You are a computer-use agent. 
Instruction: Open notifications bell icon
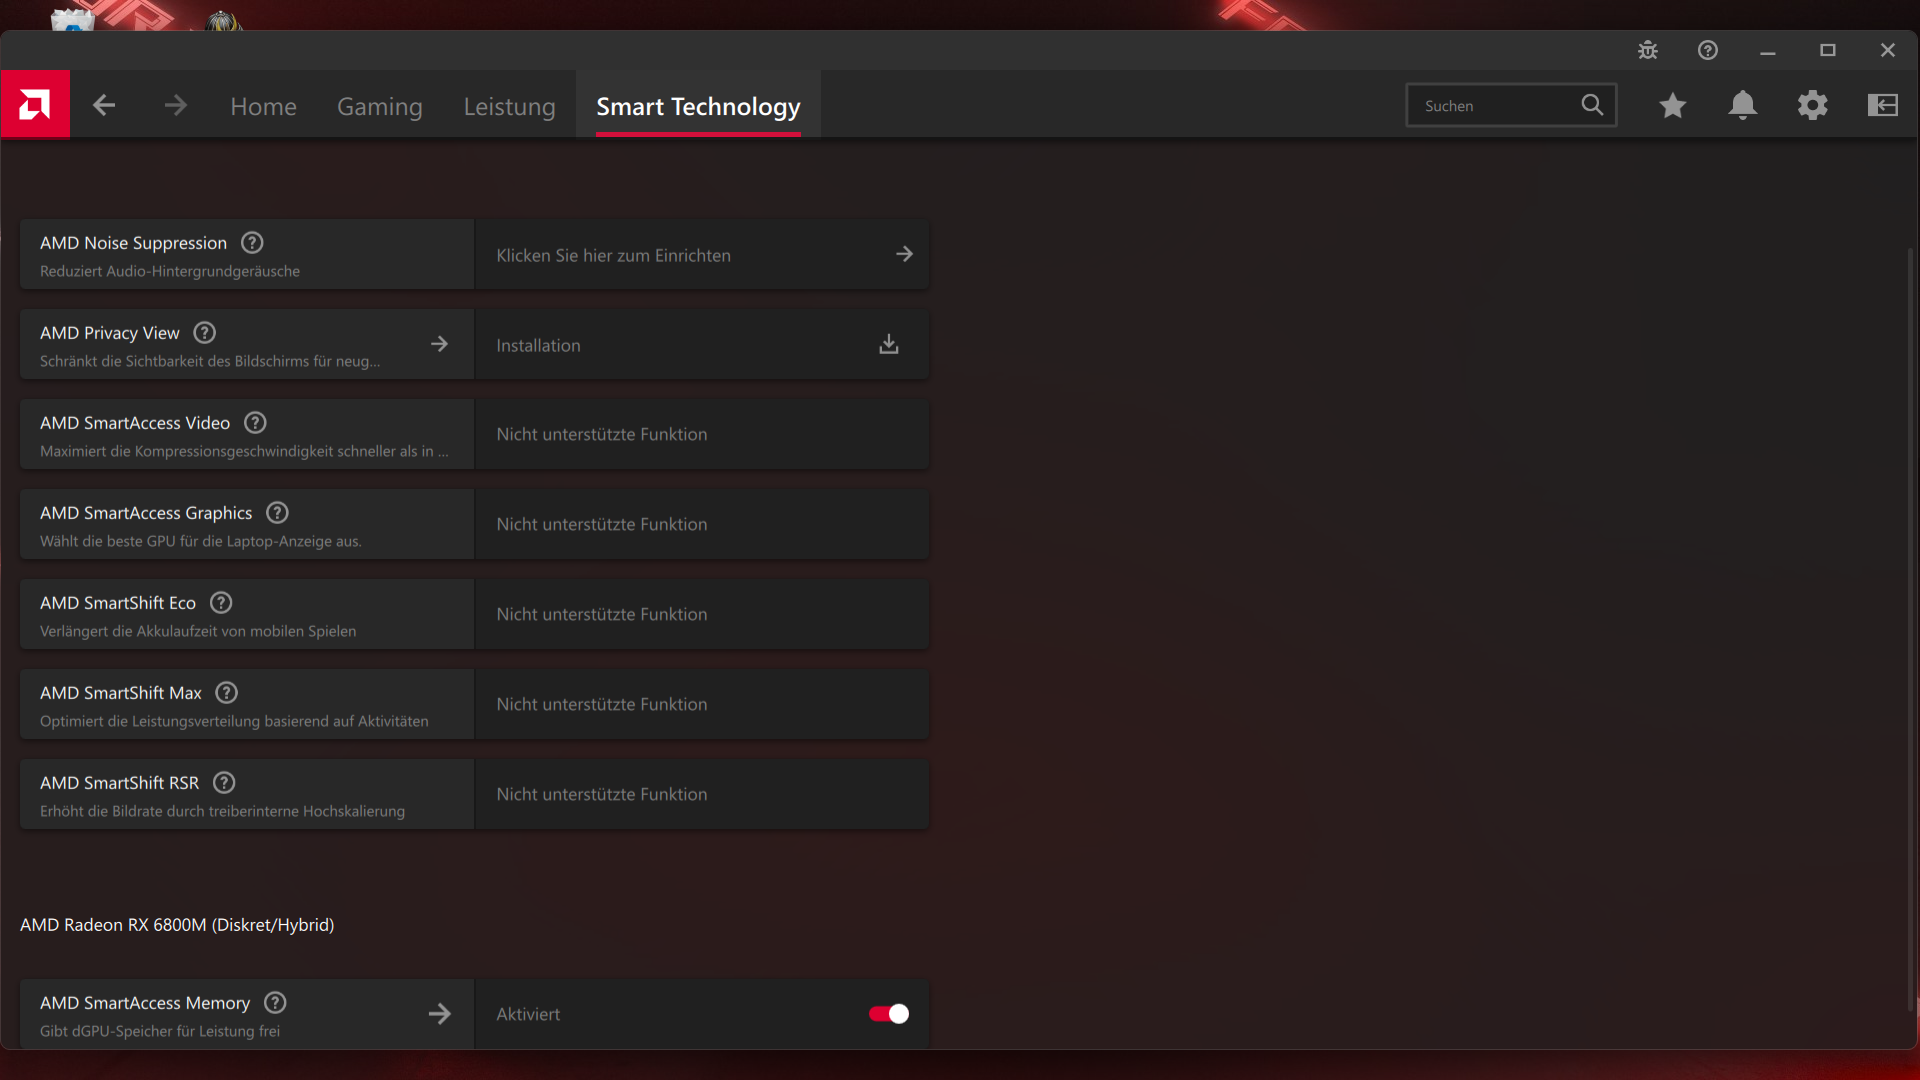(1743, 105)
